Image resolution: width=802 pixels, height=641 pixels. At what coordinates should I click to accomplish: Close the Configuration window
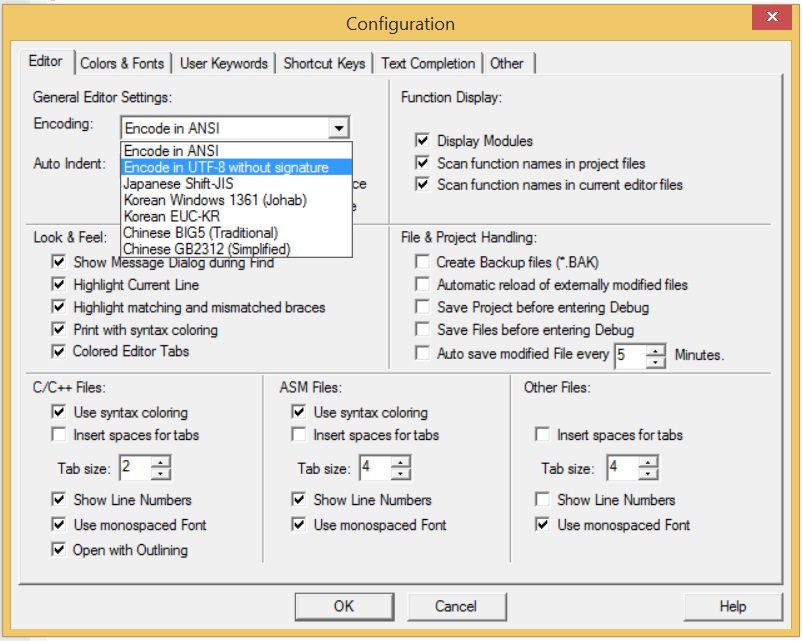click(772, 17)
